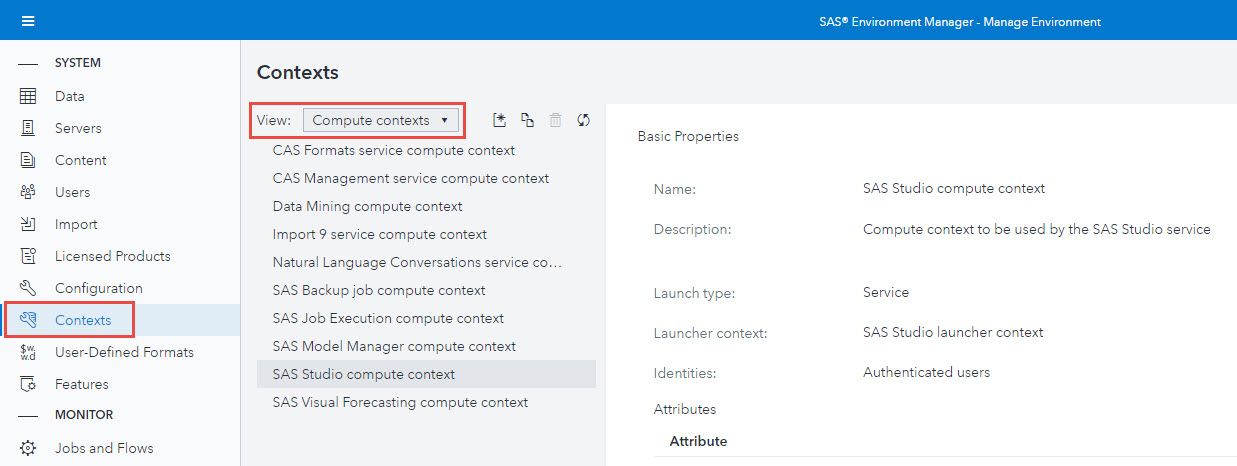
Task: Select Data Mining compute context
Action: tap(367, 206)
